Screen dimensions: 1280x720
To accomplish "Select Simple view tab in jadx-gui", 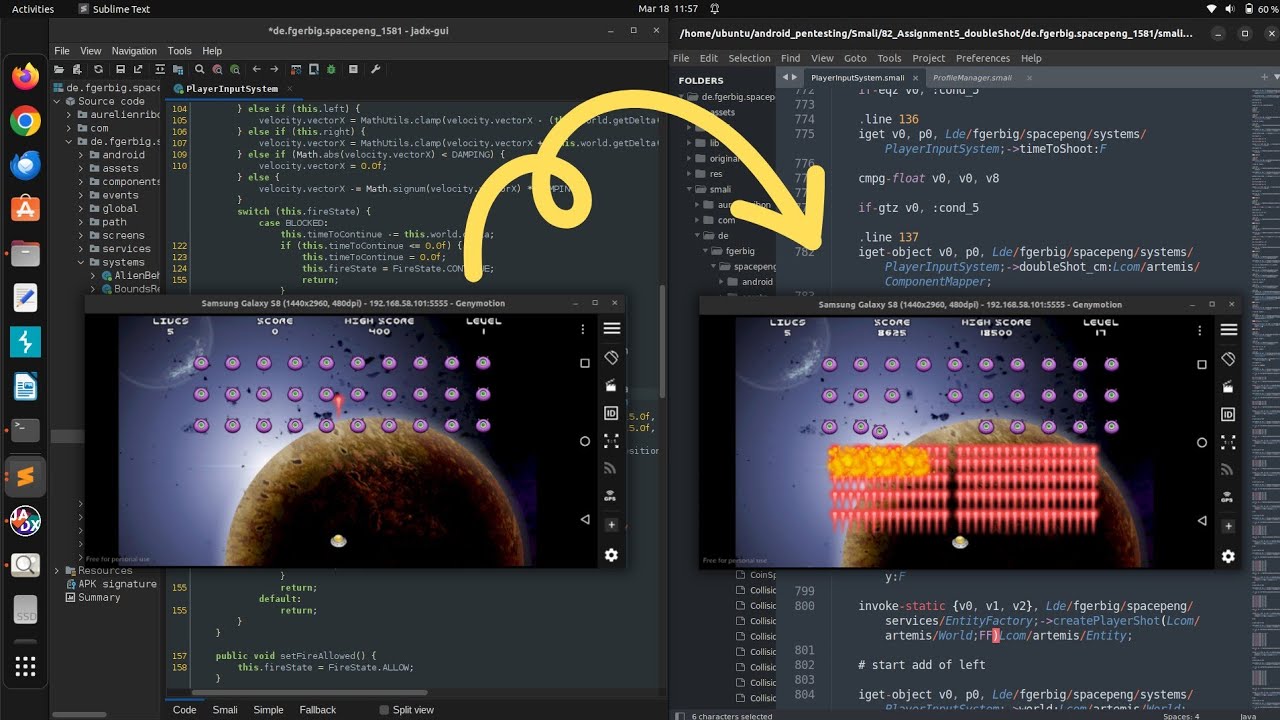I will click(x=268, y=710).
